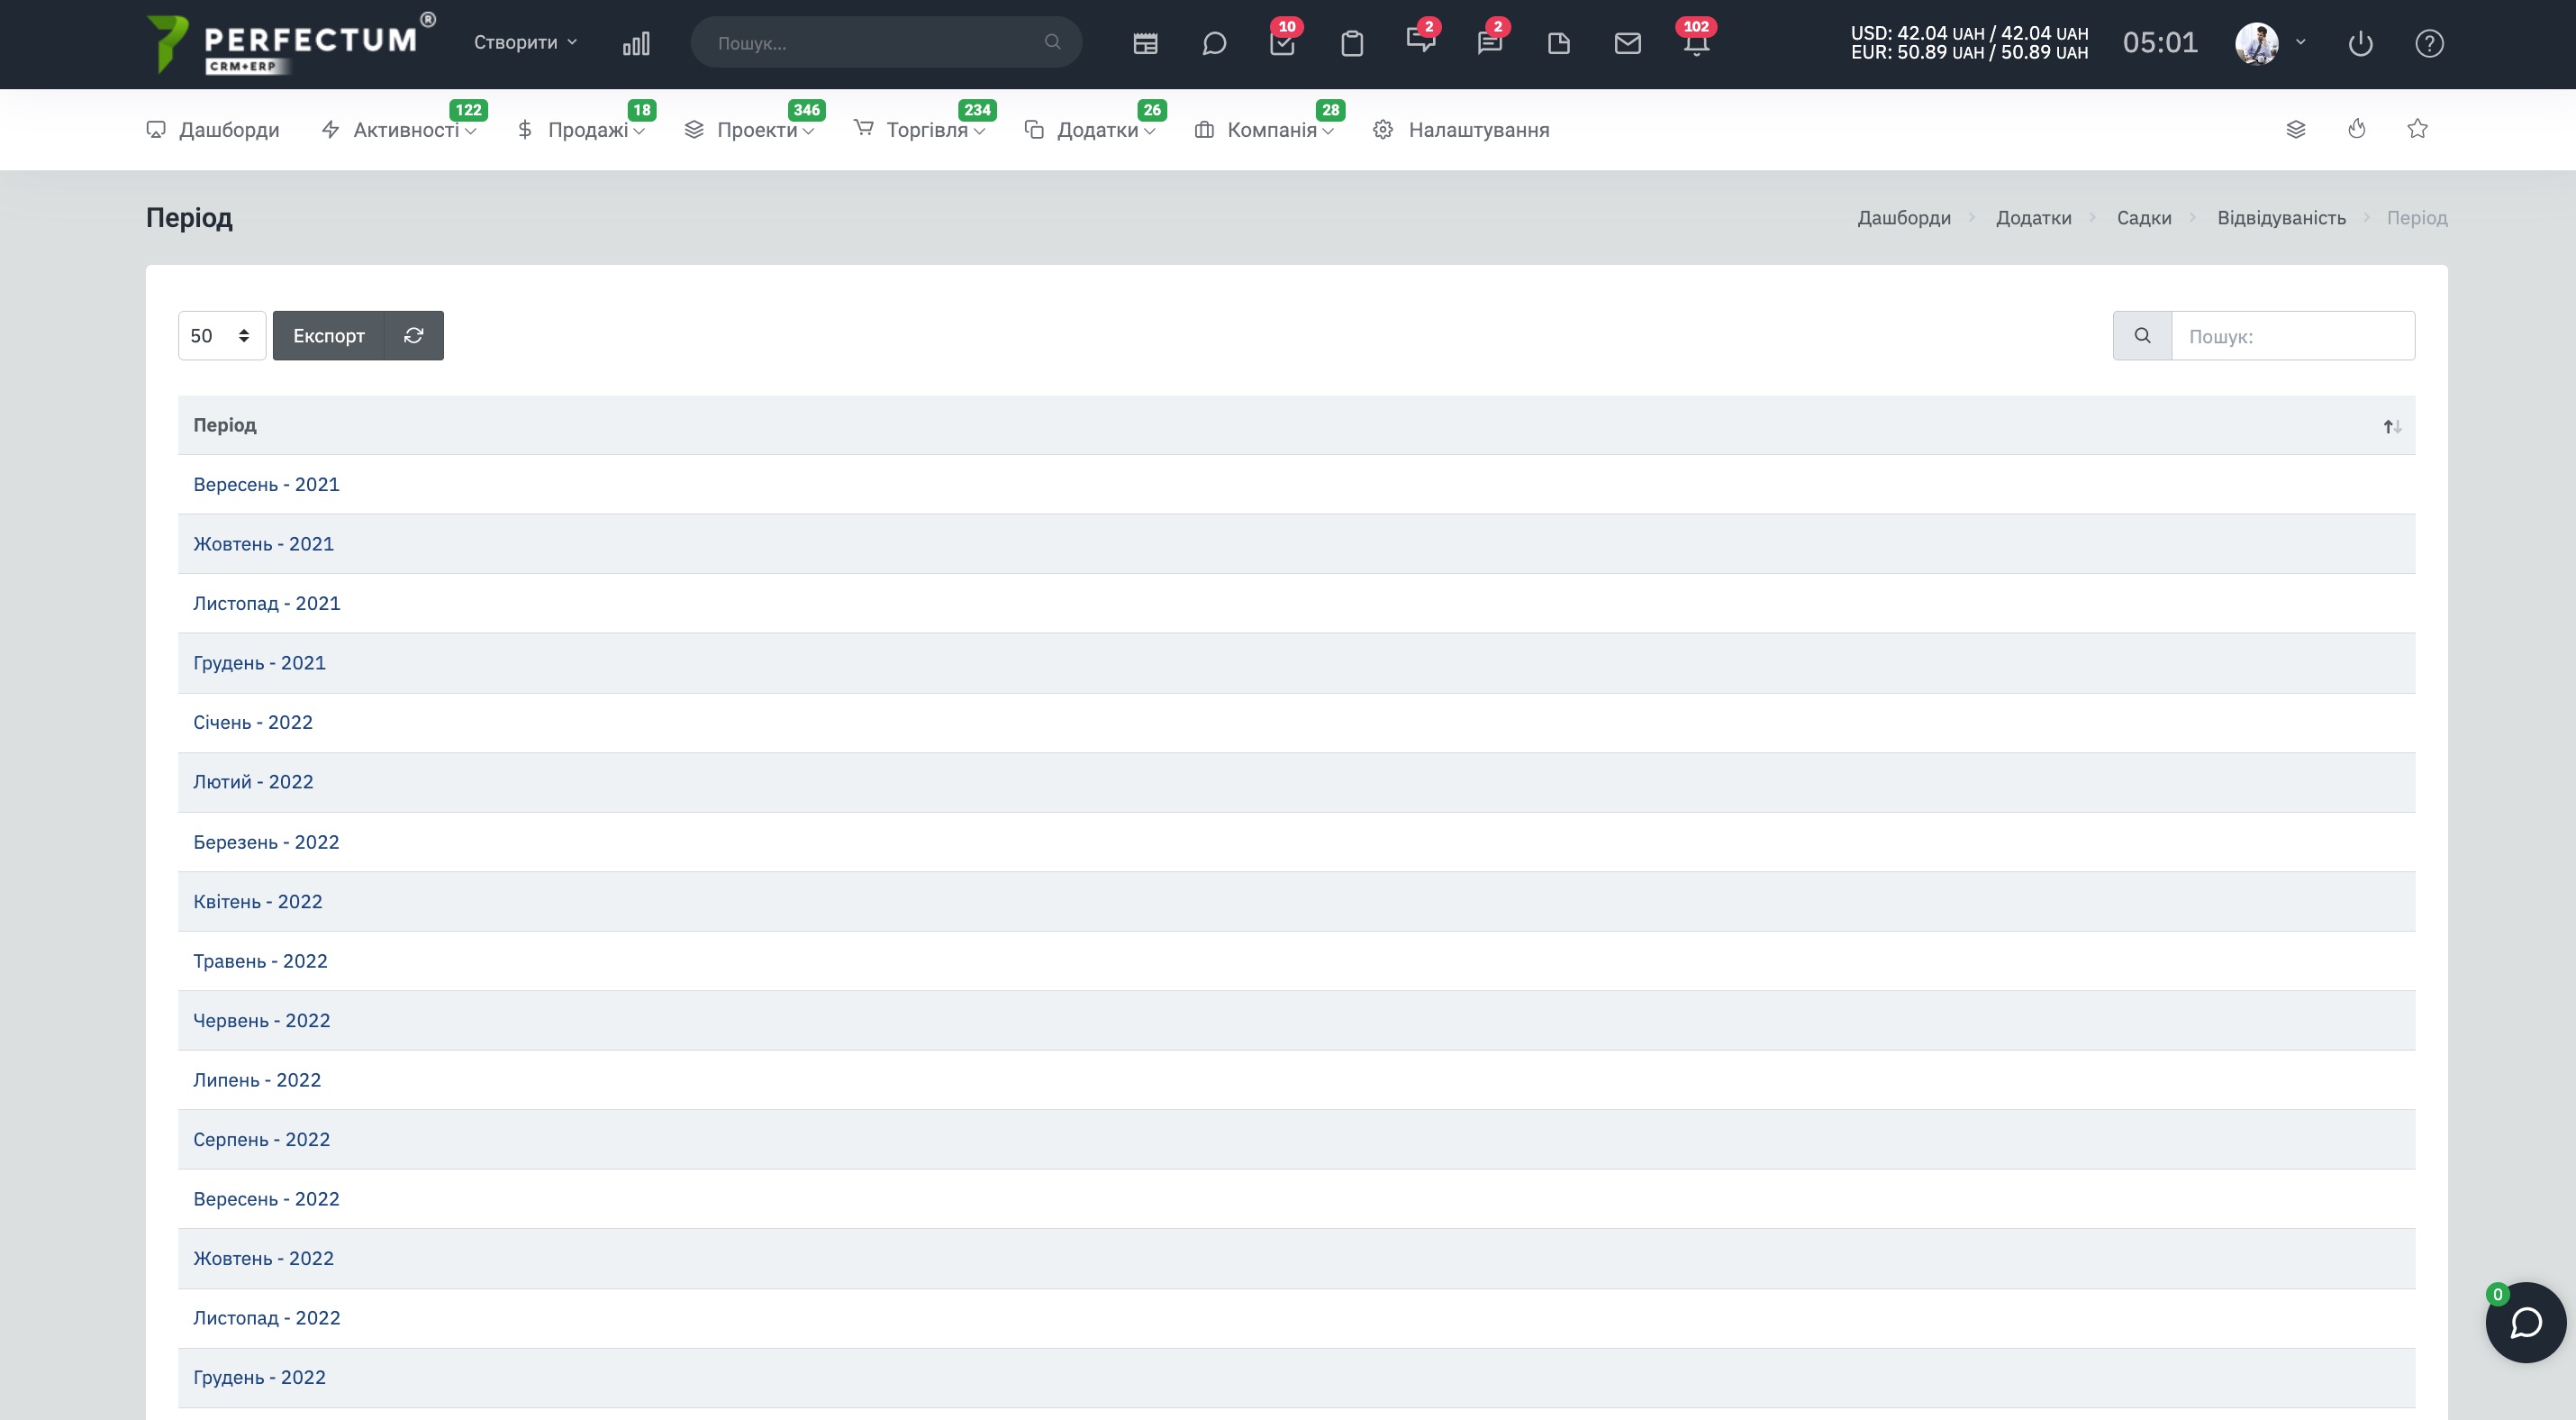Expand the Створити dropdown
2576x1420 pixels.
(x=526, y=42)
